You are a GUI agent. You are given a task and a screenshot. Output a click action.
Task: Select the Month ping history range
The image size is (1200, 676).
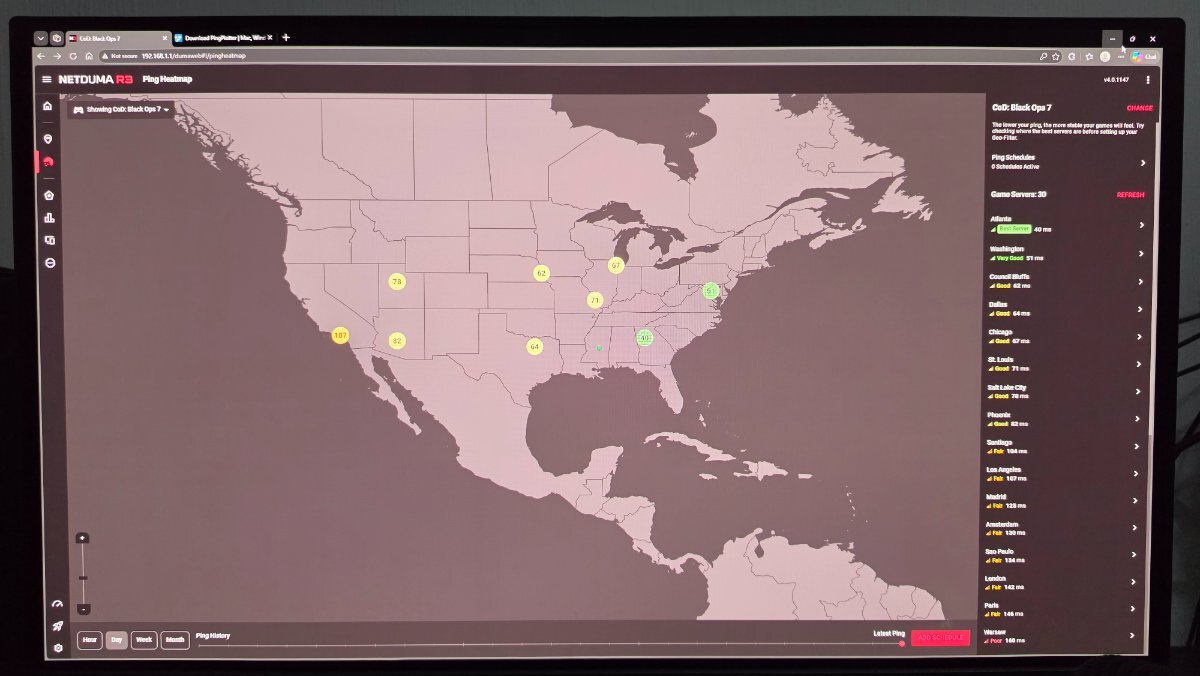point(175,640)
